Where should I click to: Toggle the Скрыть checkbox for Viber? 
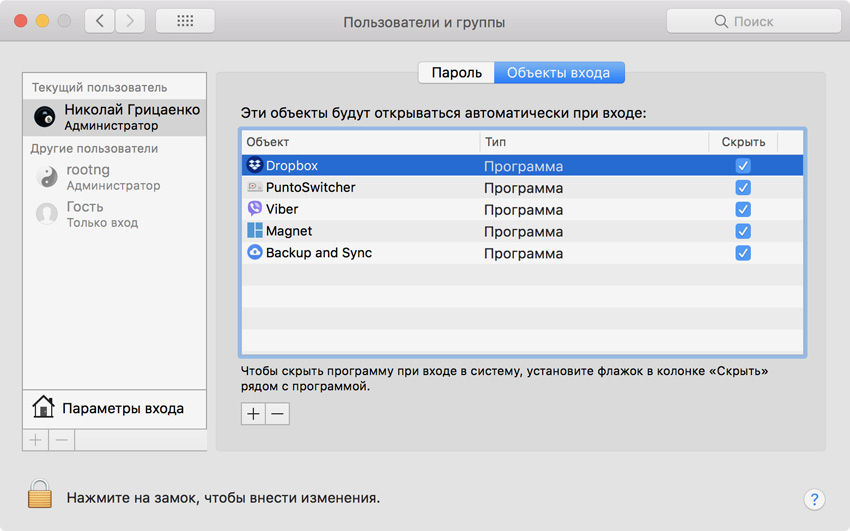(742, 209)
